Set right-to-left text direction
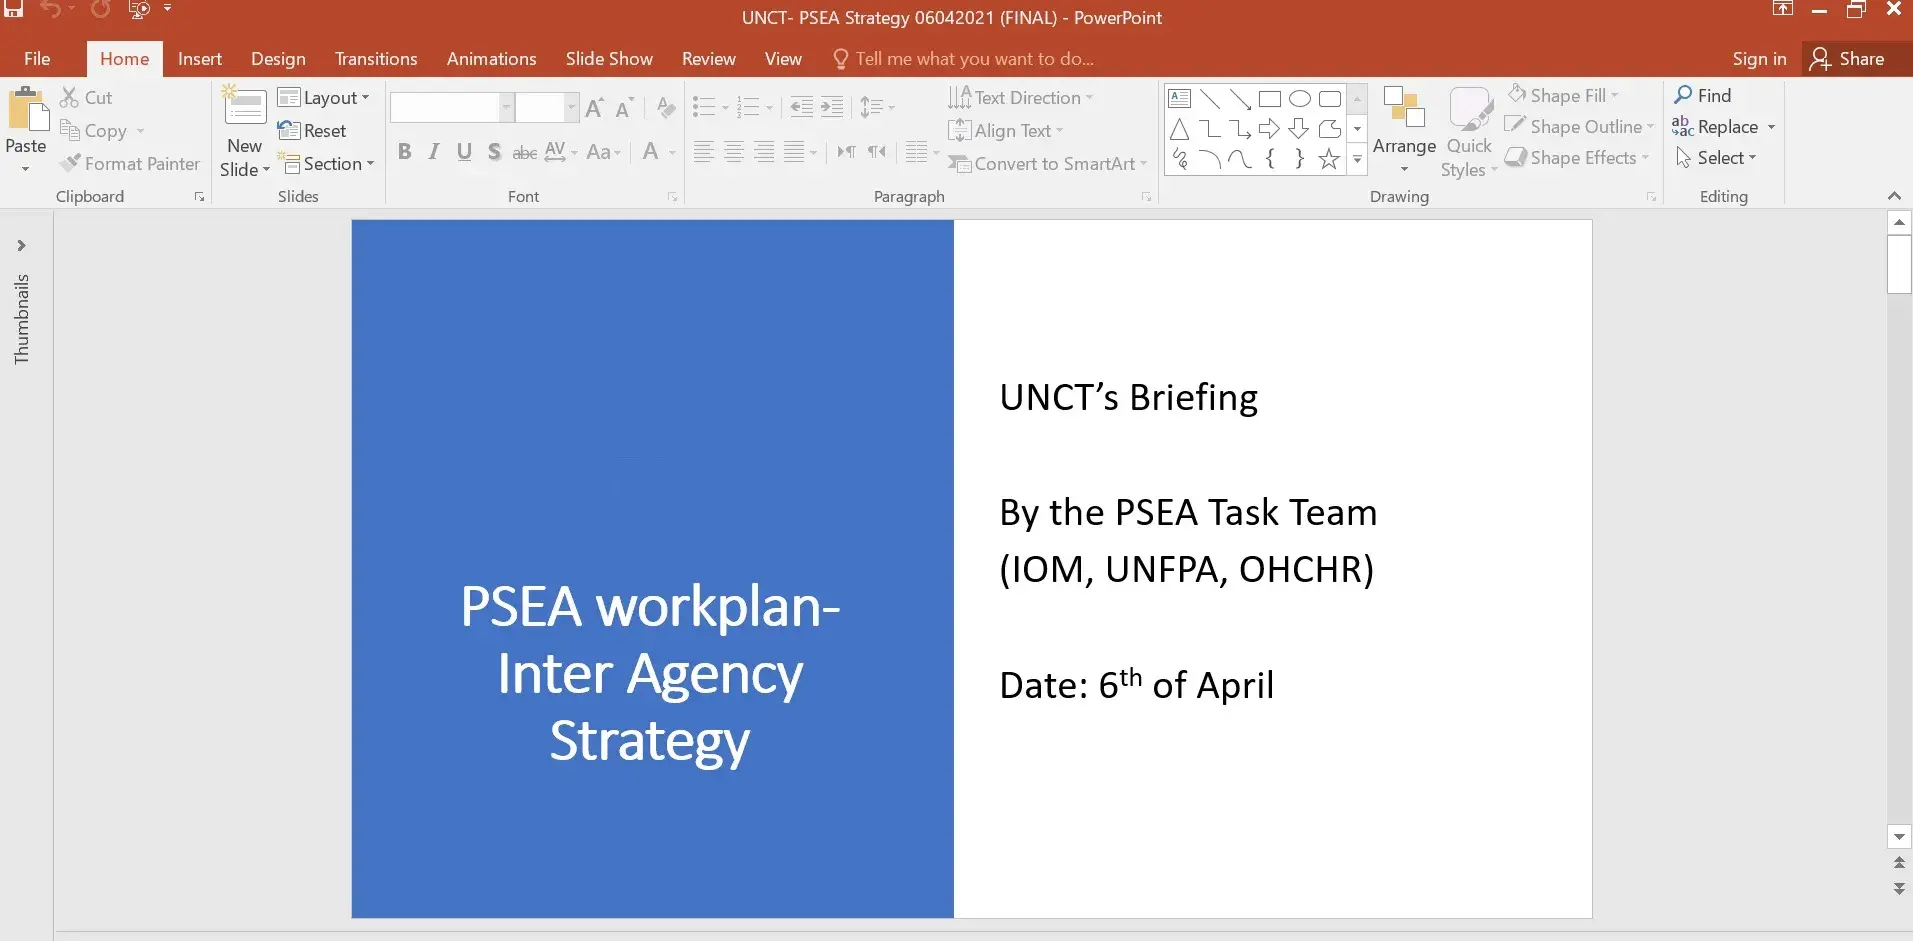Viewport: 1913px width, 941px height. (x=877, y=152)
